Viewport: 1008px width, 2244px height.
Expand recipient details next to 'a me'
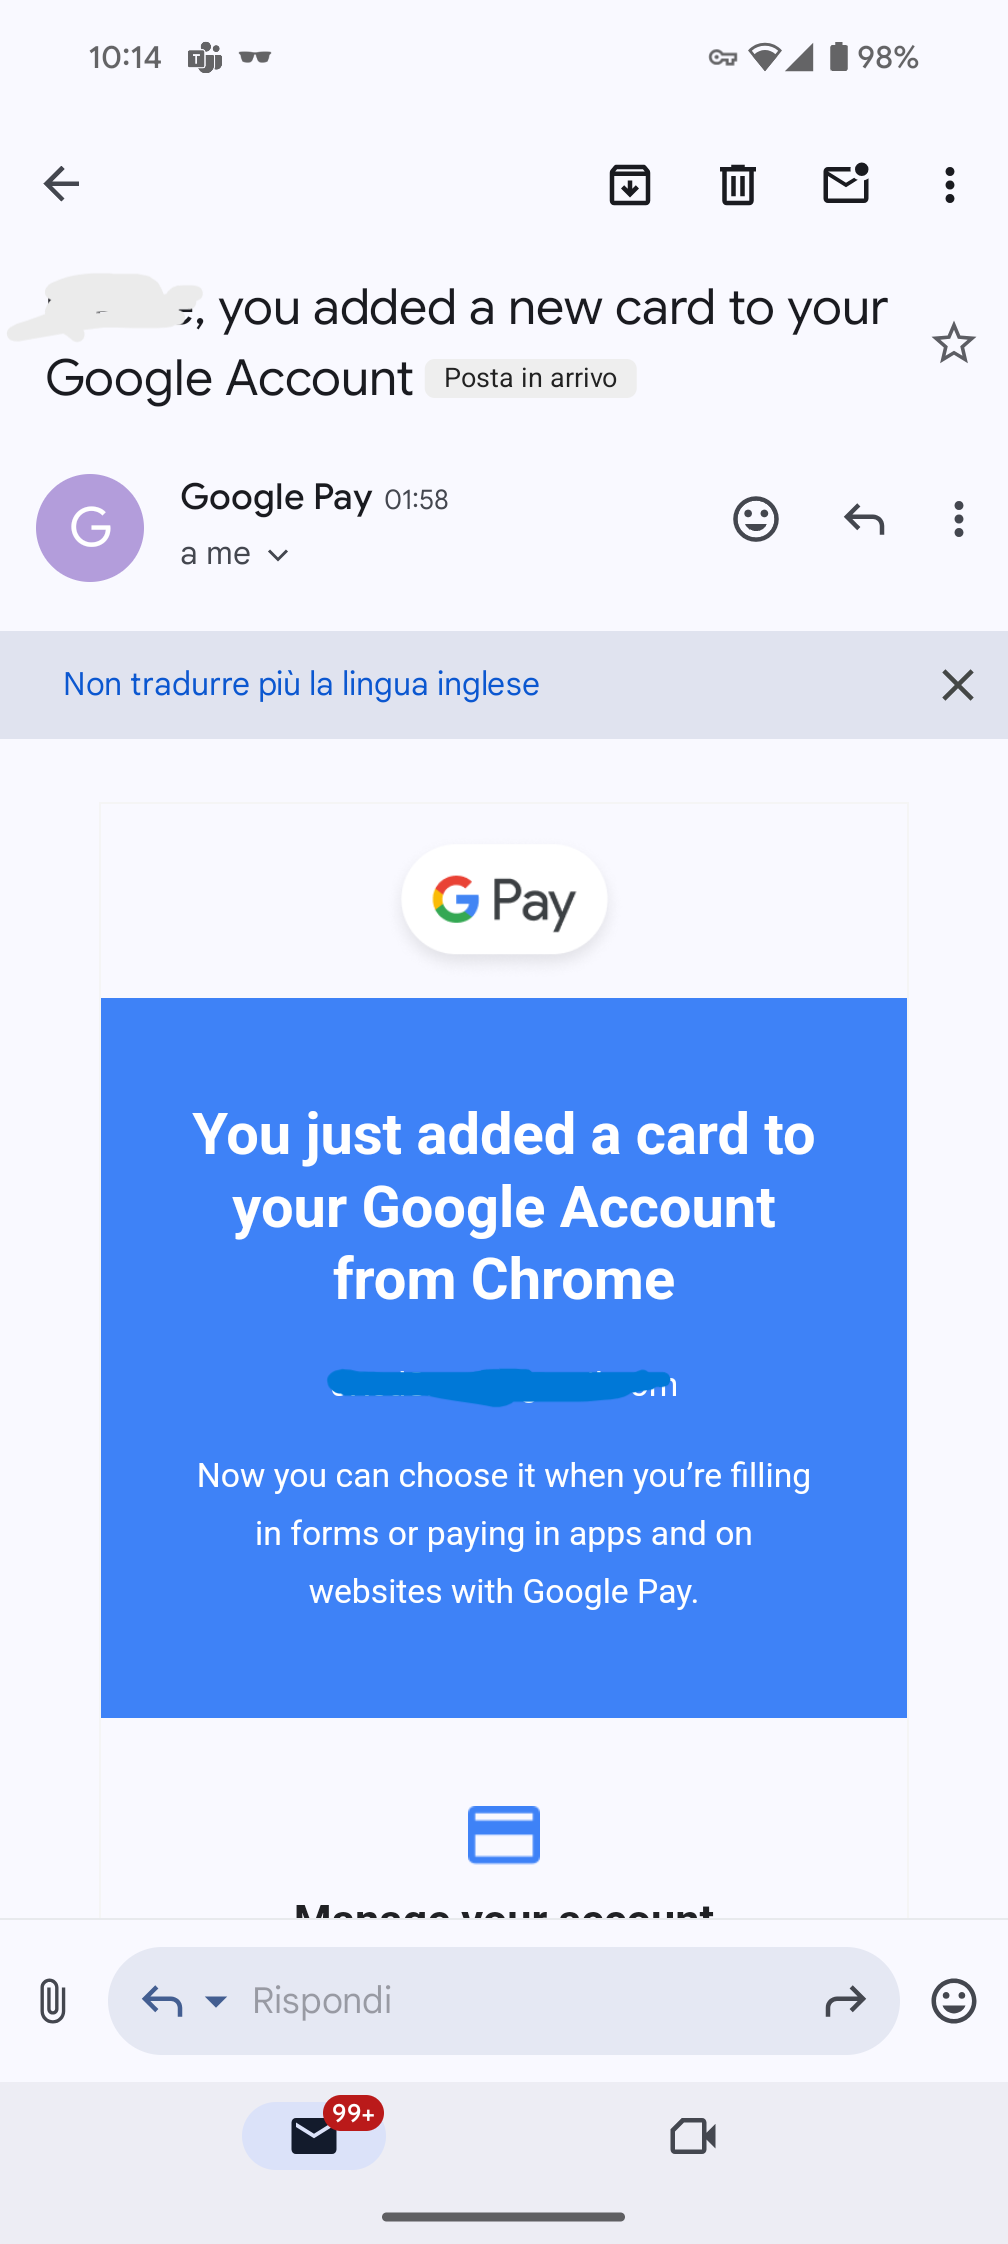[278, 555]
